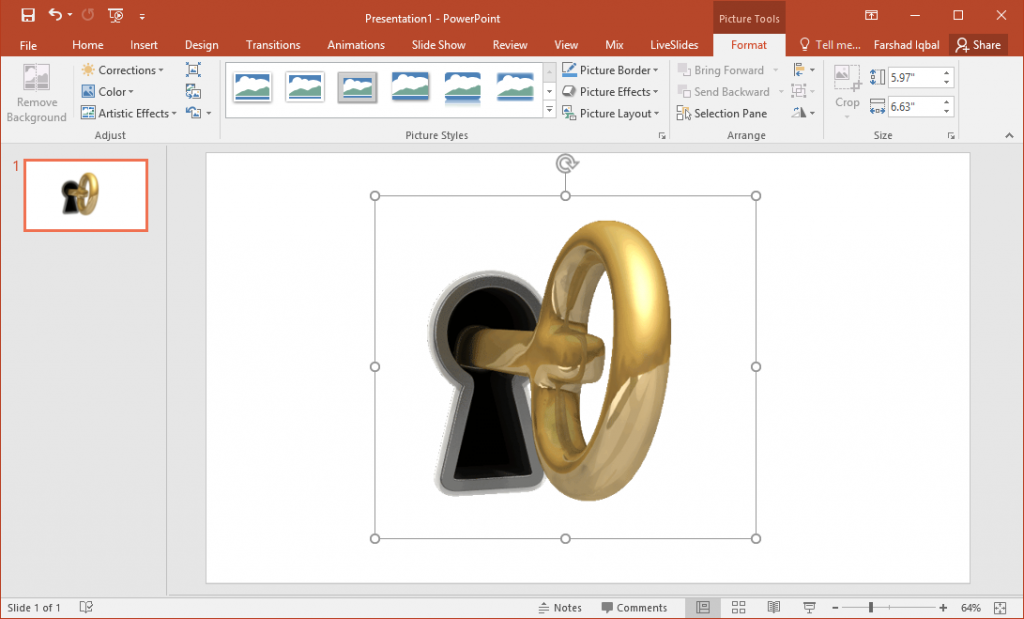The width and height of the screenshot is (1024, 619).
Task: Reset the picture using Reset Picture icon
Action: coord(192,112)
